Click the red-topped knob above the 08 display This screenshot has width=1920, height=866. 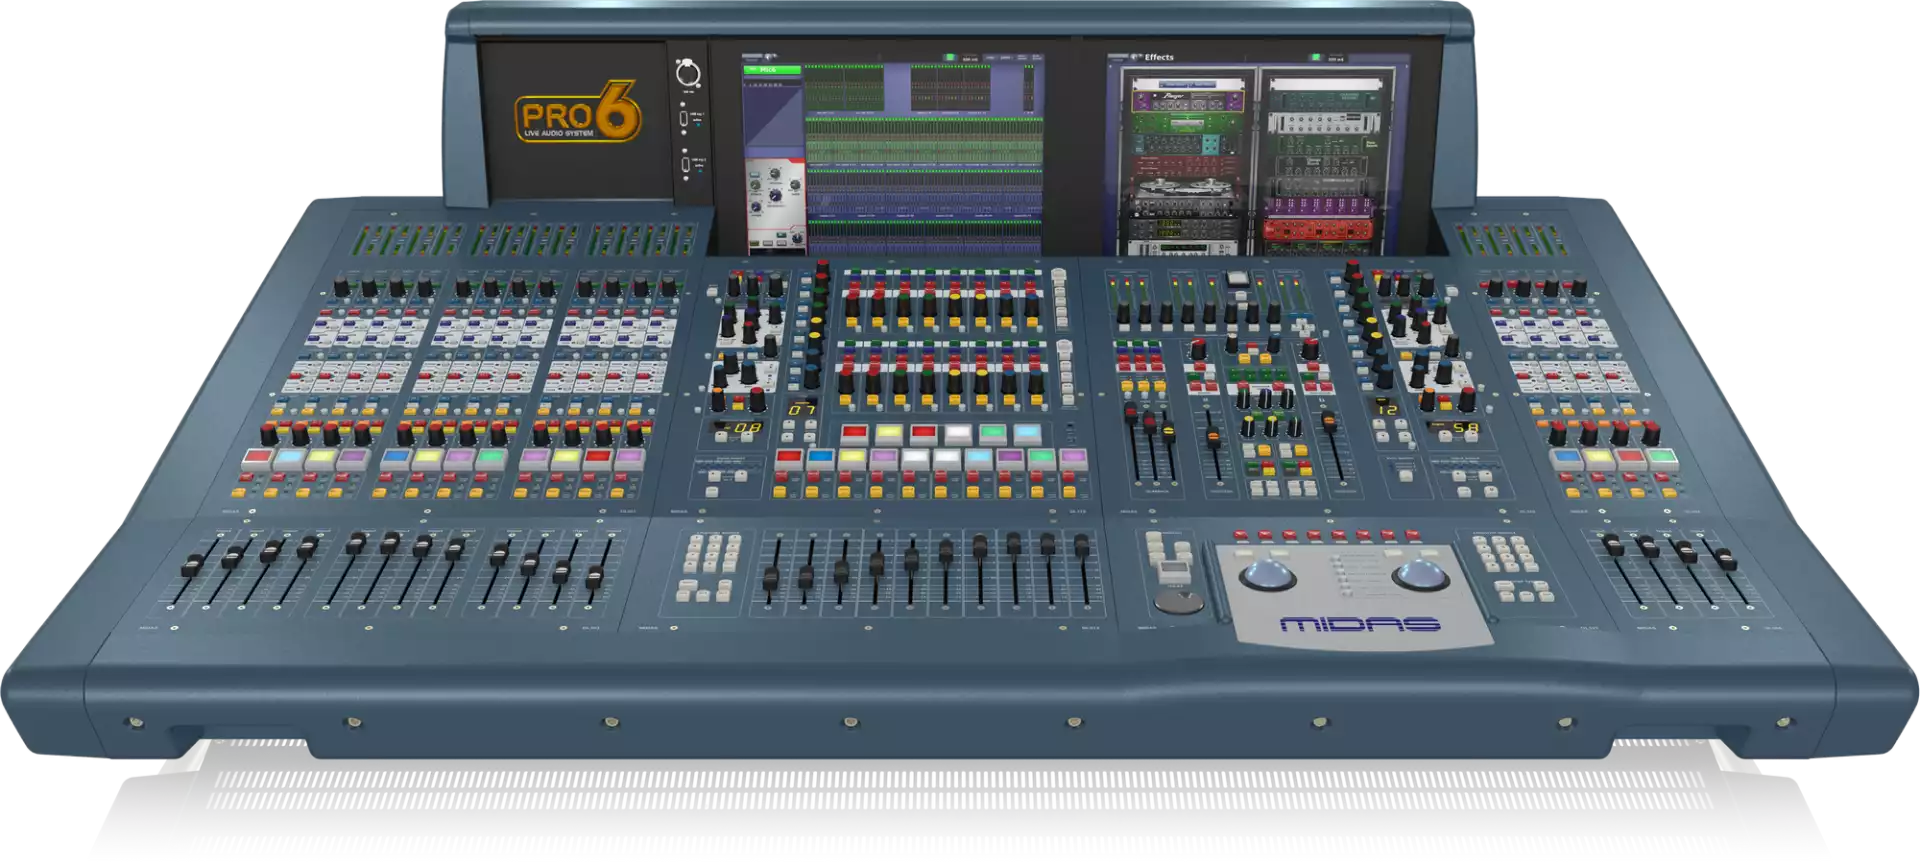pos(759,397)
